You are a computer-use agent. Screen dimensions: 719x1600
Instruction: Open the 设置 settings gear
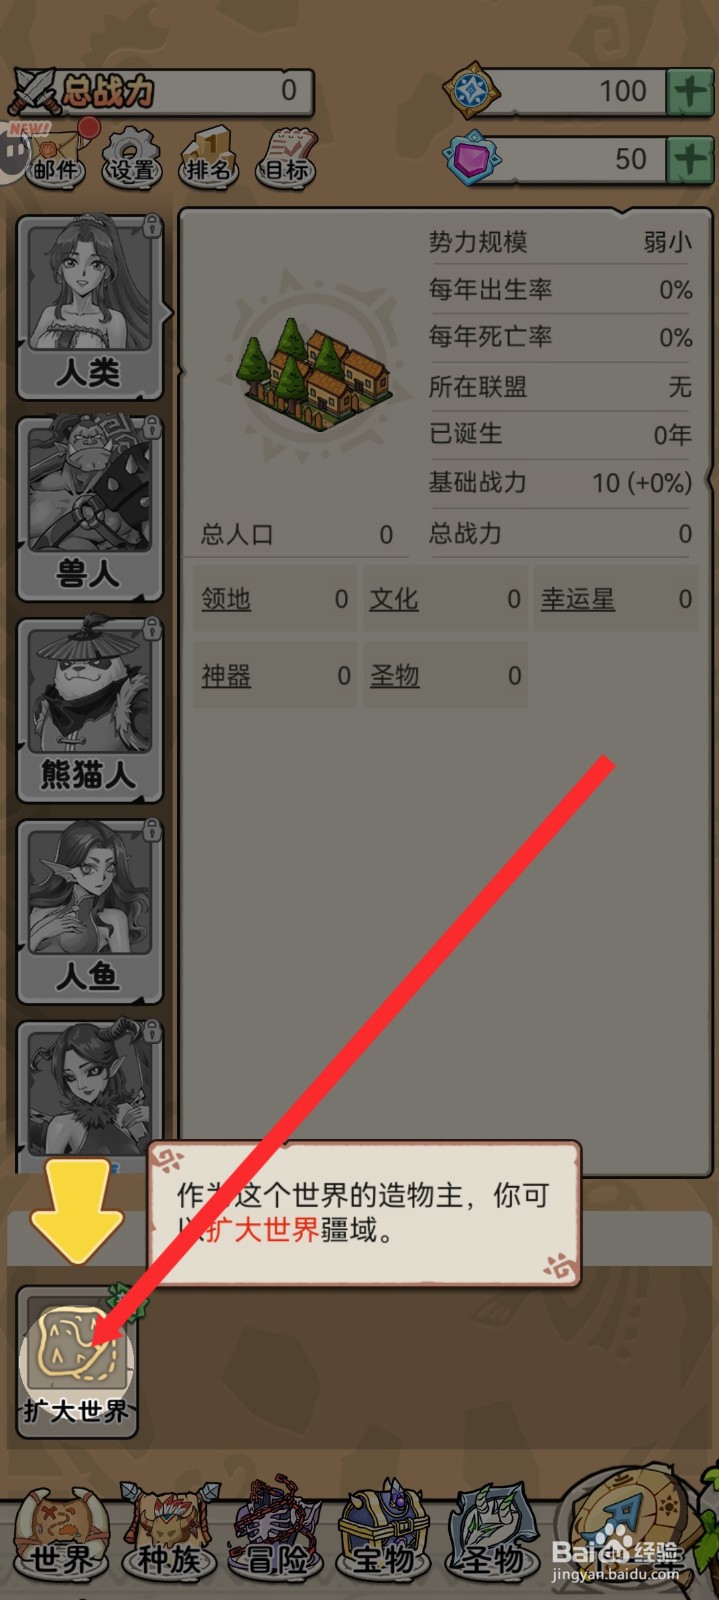pos(132,156)
